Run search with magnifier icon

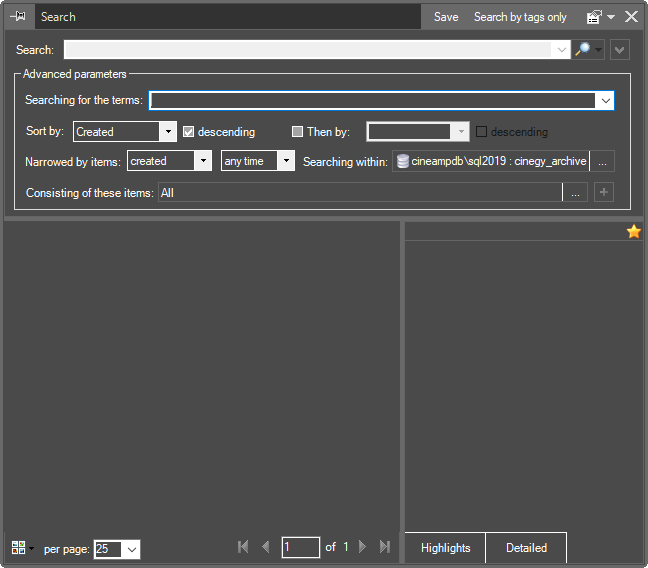click(x=583, y=50)
